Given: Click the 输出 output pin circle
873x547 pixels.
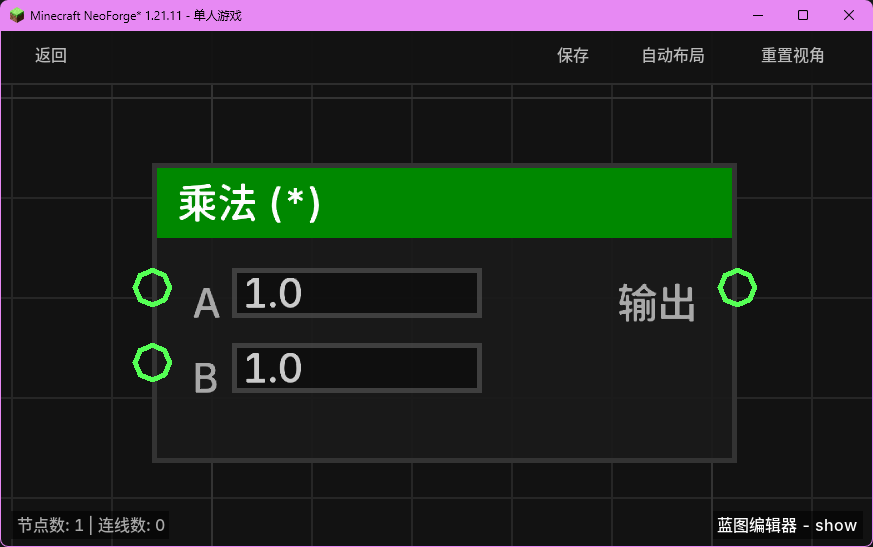Looking at the screenshot, I should pyautogui.click(x=737, y=287).
